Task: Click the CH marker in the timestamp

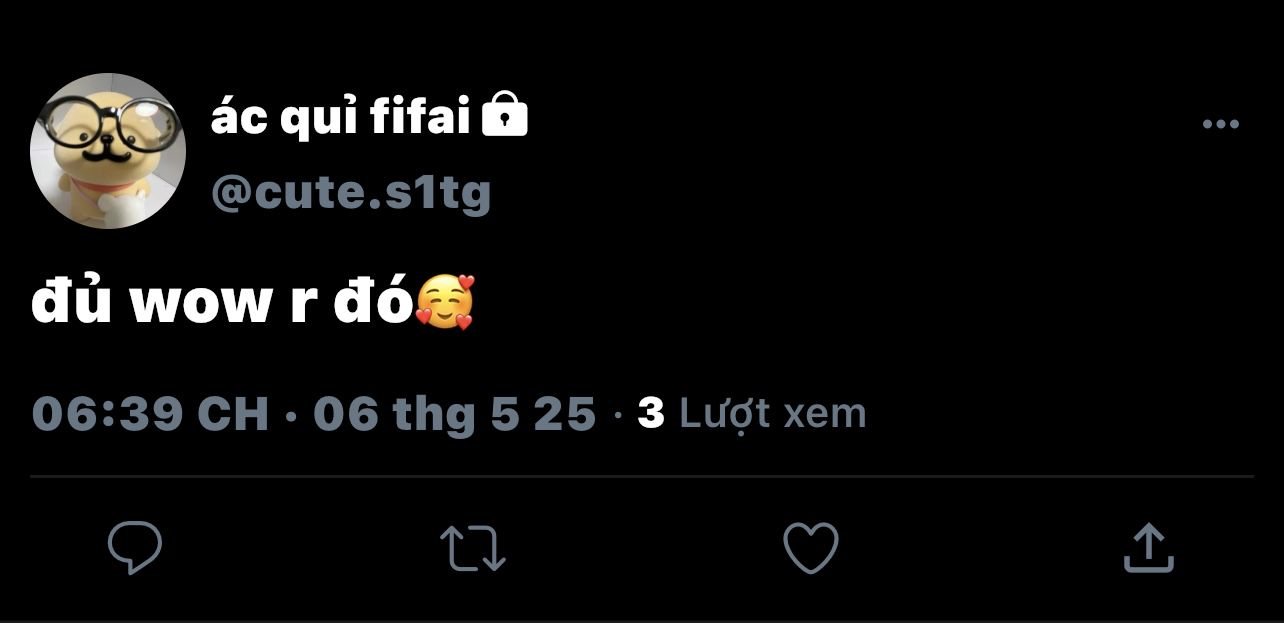Action: [x=233, y=413]
